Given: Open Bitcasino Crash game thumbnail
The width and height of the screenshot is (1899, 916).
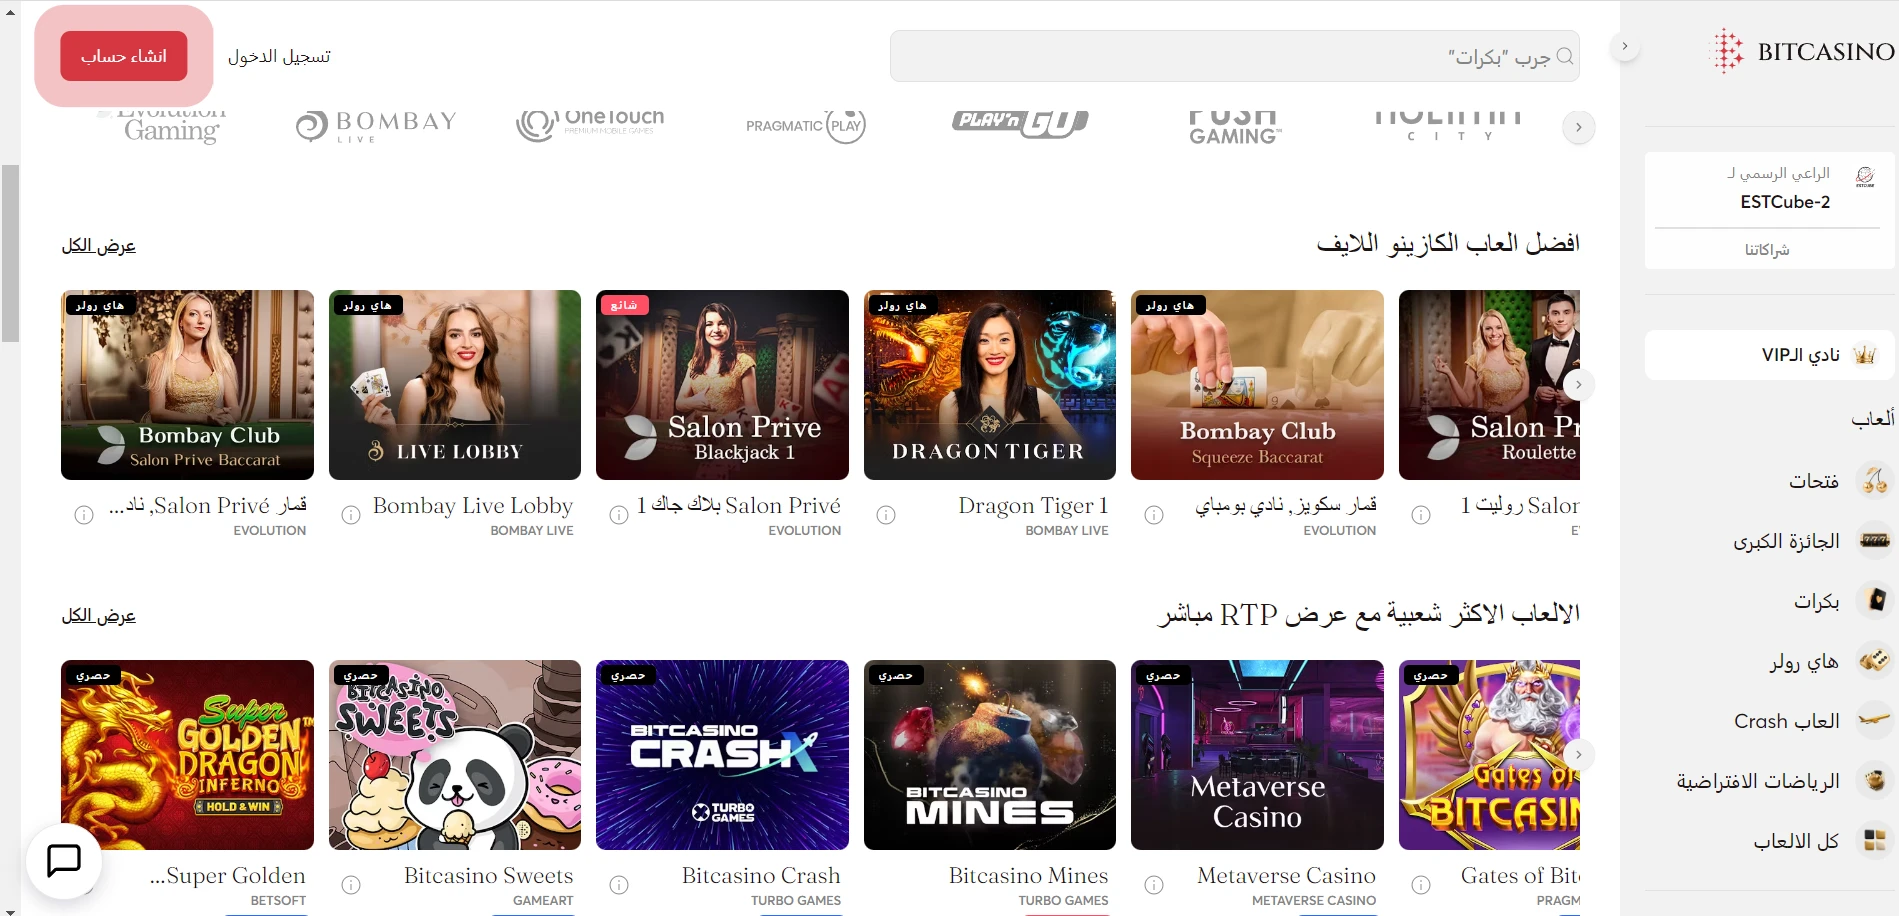Looking at the screenshot, I should (x=722, y=755).
